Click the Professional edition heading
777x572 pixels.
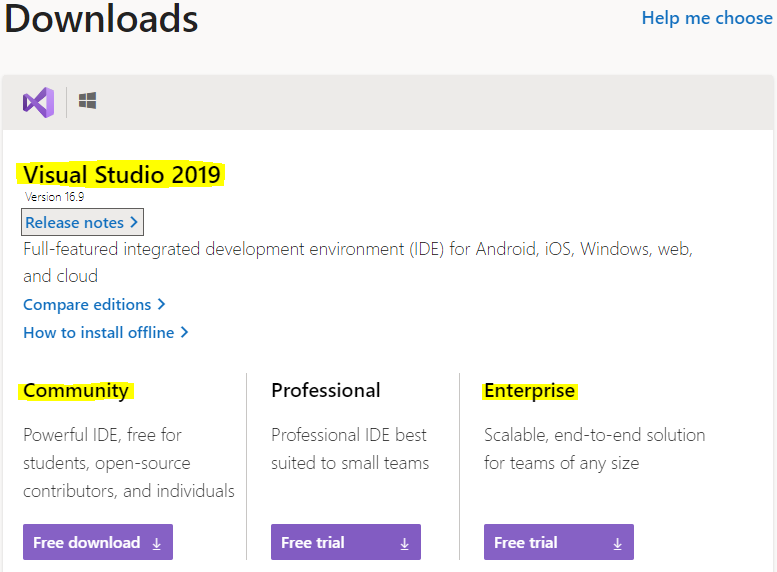326,390
